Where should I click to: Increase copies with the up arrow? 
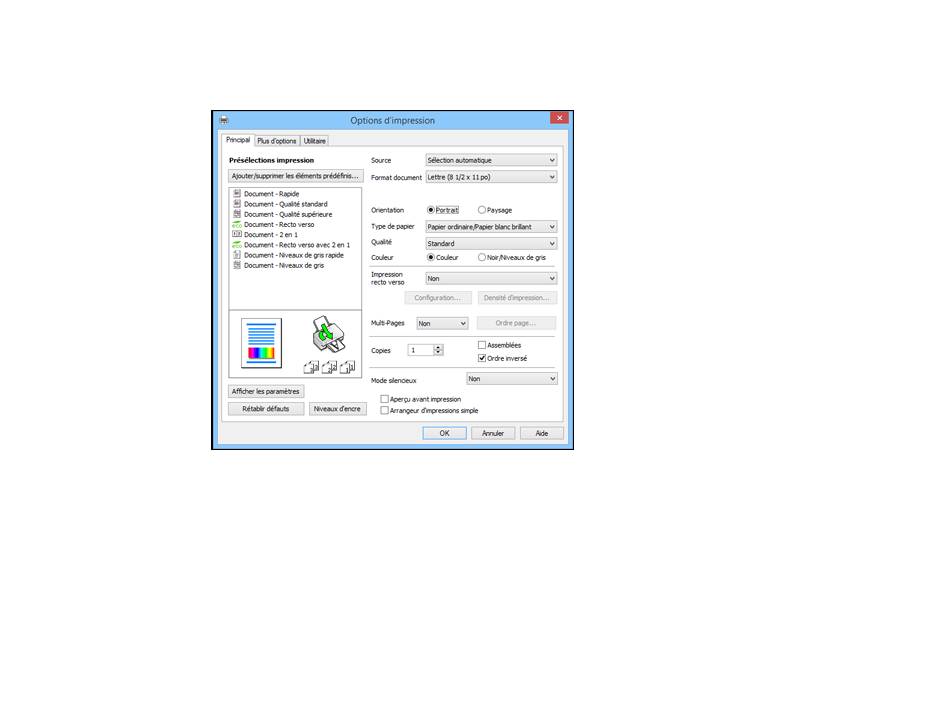click(x=438, y=347)
